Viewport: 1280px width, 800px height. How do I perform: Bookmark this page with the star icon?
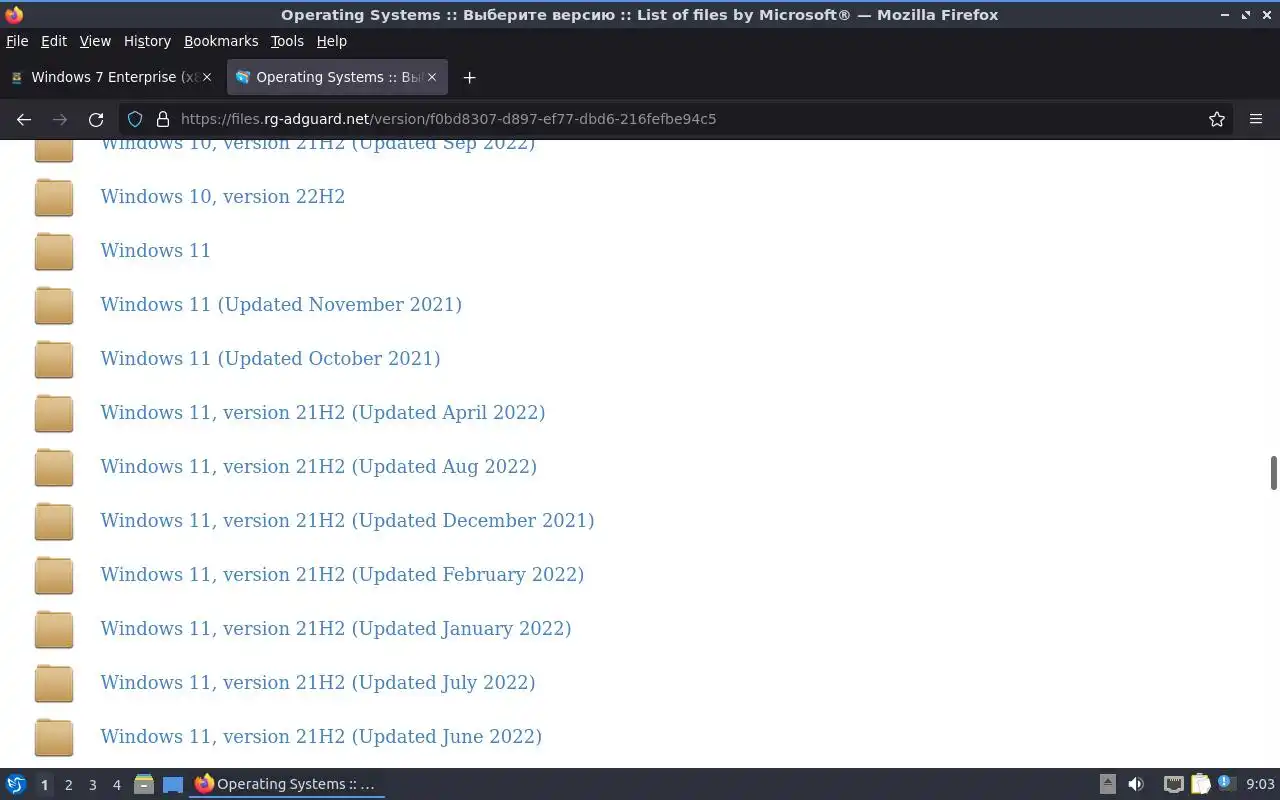(x=1217, y=119)
